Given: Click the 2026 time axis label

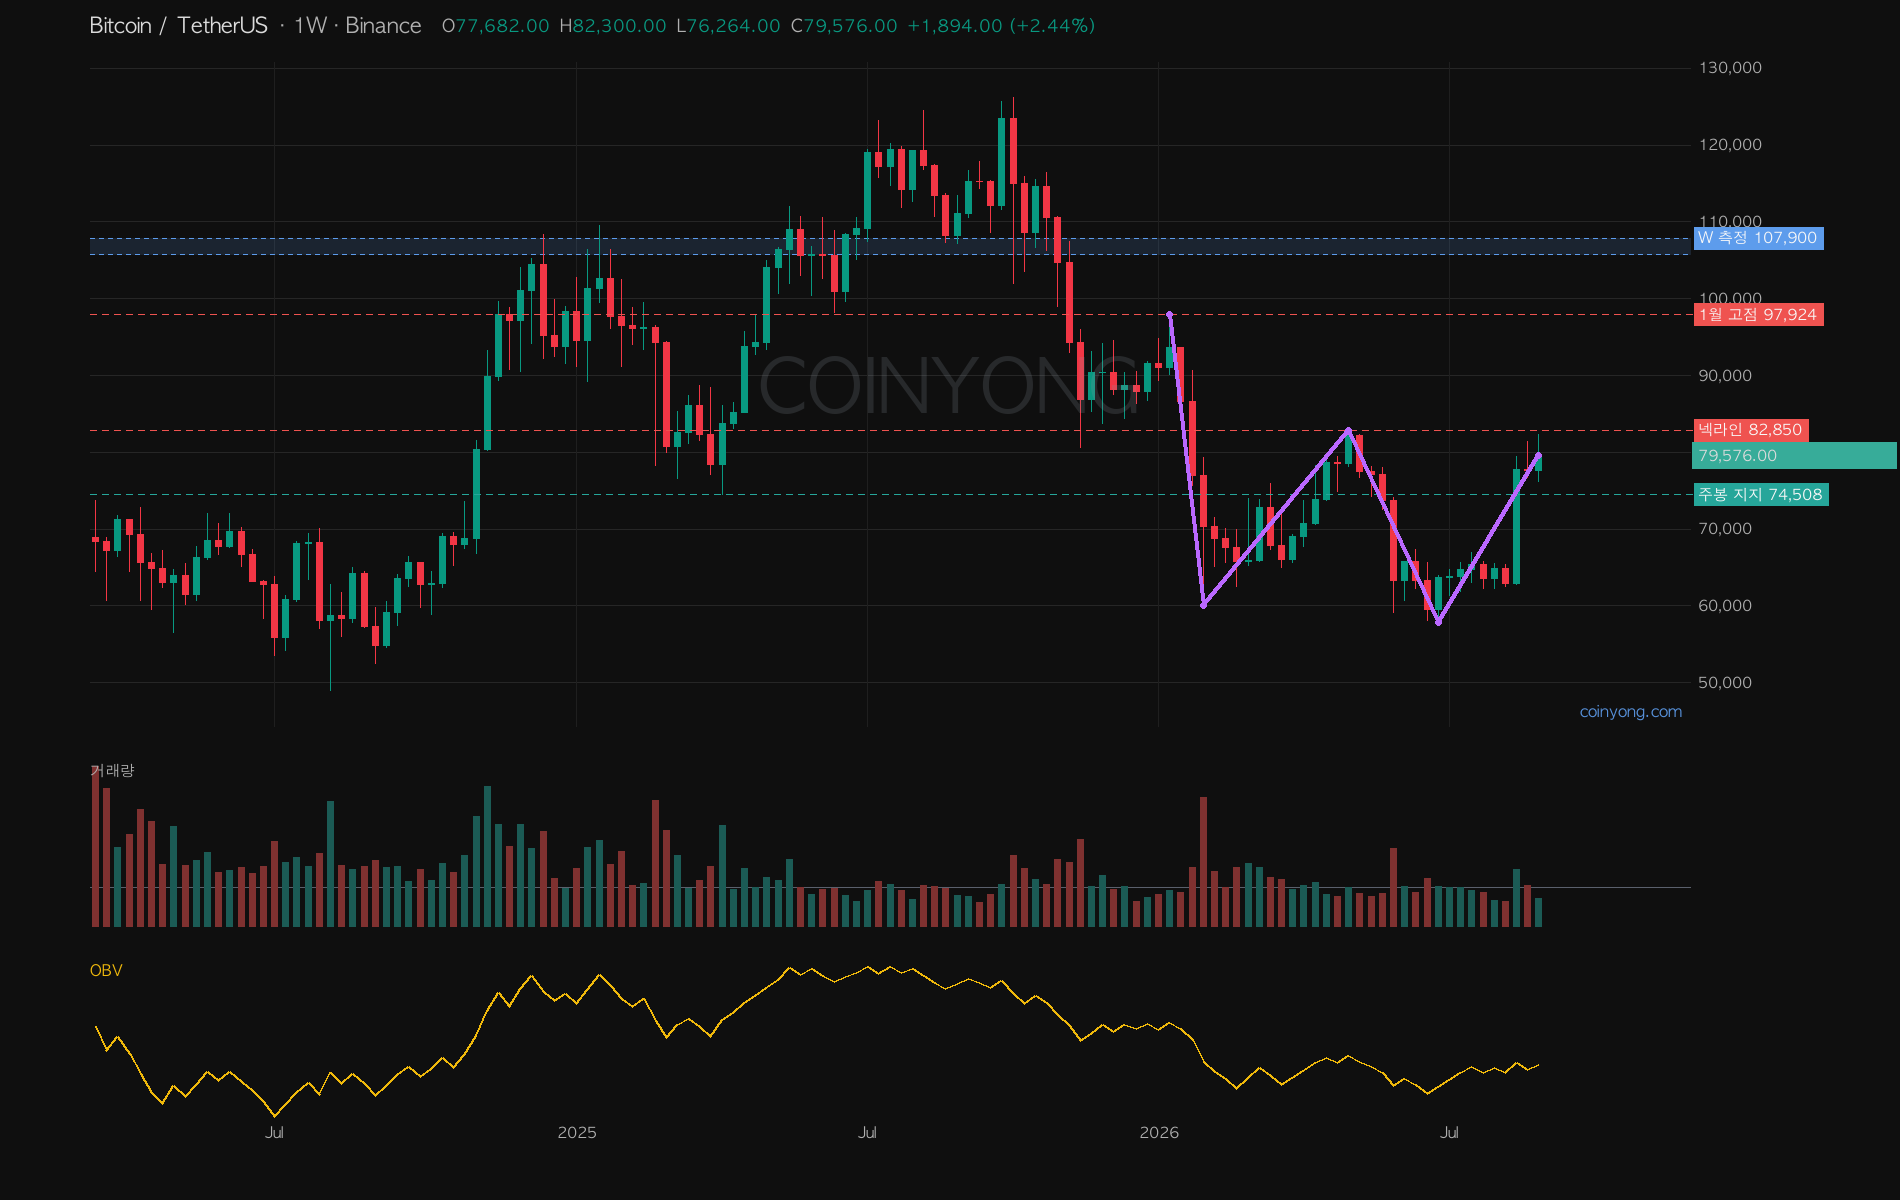Looking at the screenshot, I should [1159, 1133].
